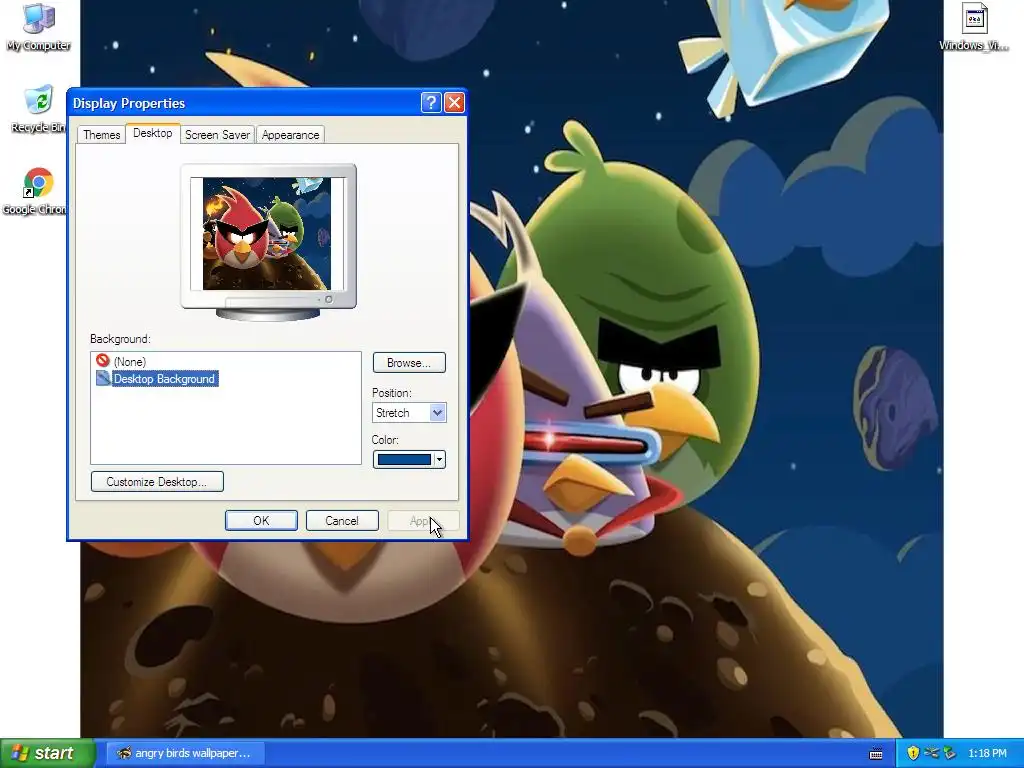
Task: Click the keyboard icon on the taskbar
Action: coord(876,754)
